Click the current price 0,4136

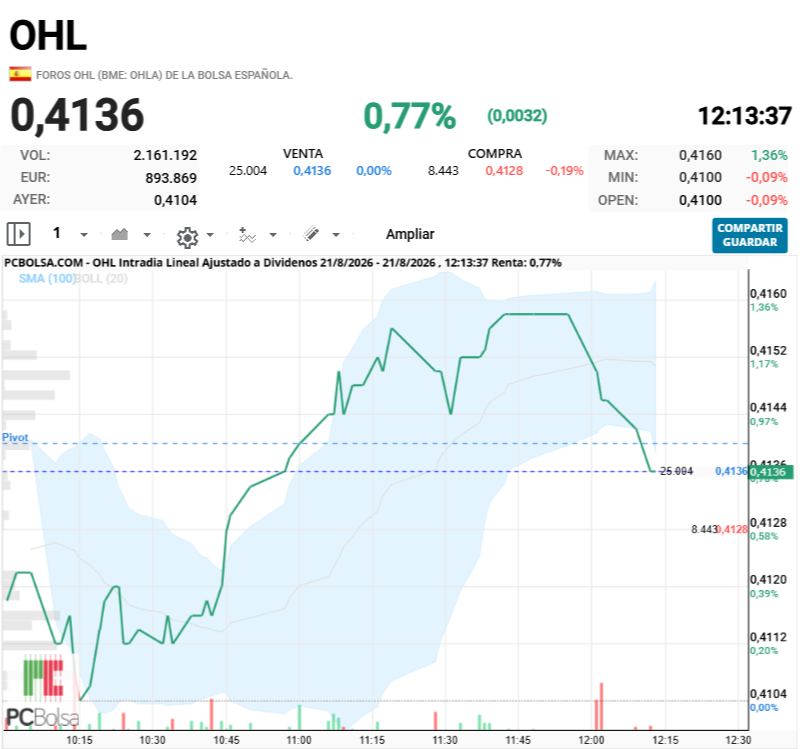coord(78,115)
